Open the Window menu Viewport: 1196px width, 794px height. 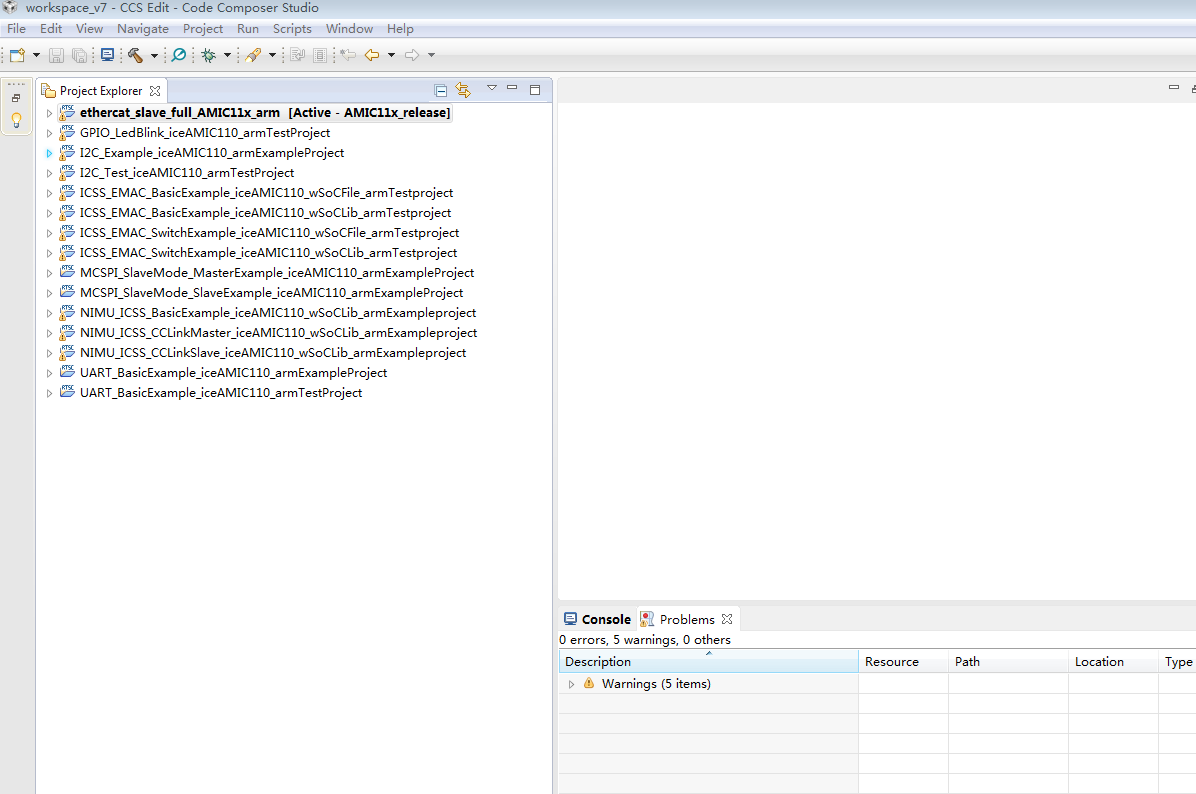point(349,29)
